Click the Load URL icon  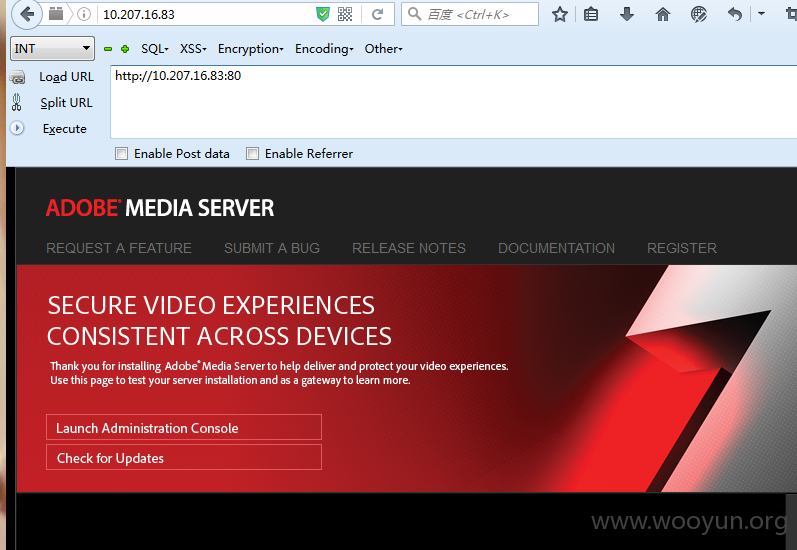tap(17, 77)
